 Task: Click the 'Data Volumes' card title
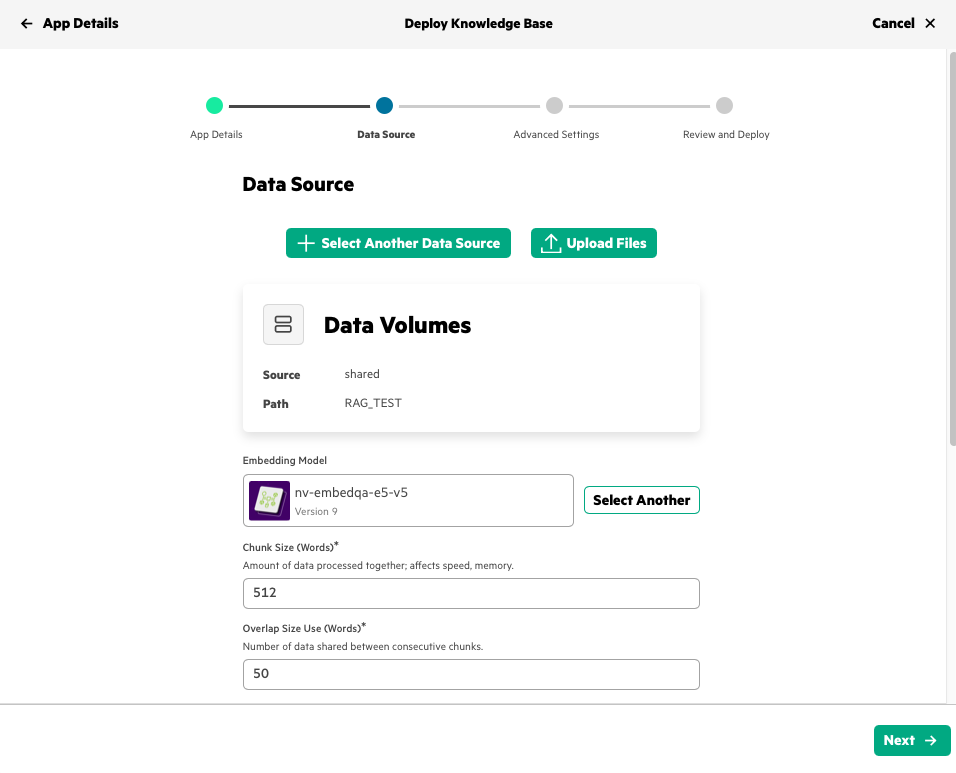click(397, 326)
